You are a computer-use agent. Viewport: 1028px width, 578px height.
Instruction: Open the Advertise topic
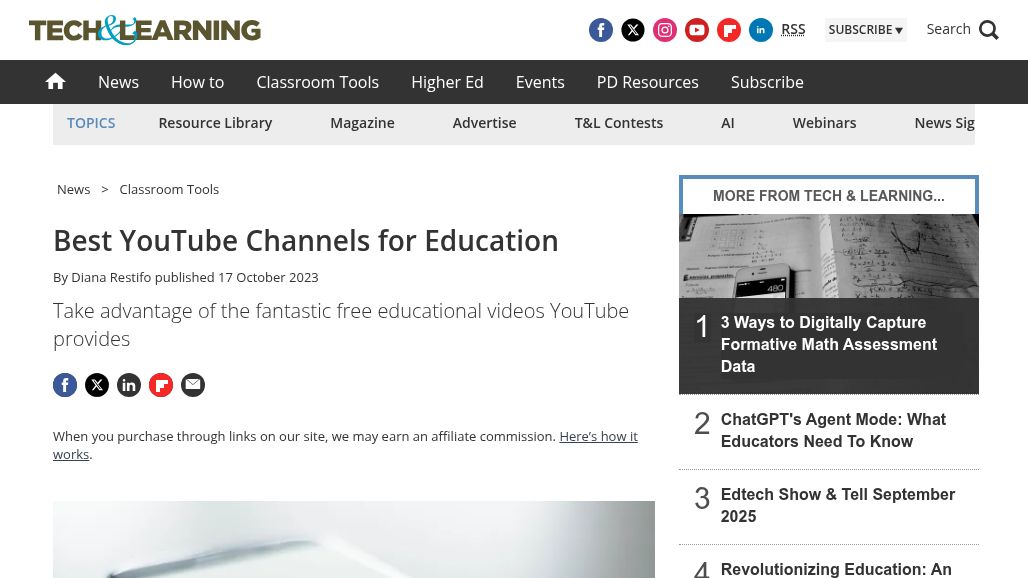[x=484, y=123]
